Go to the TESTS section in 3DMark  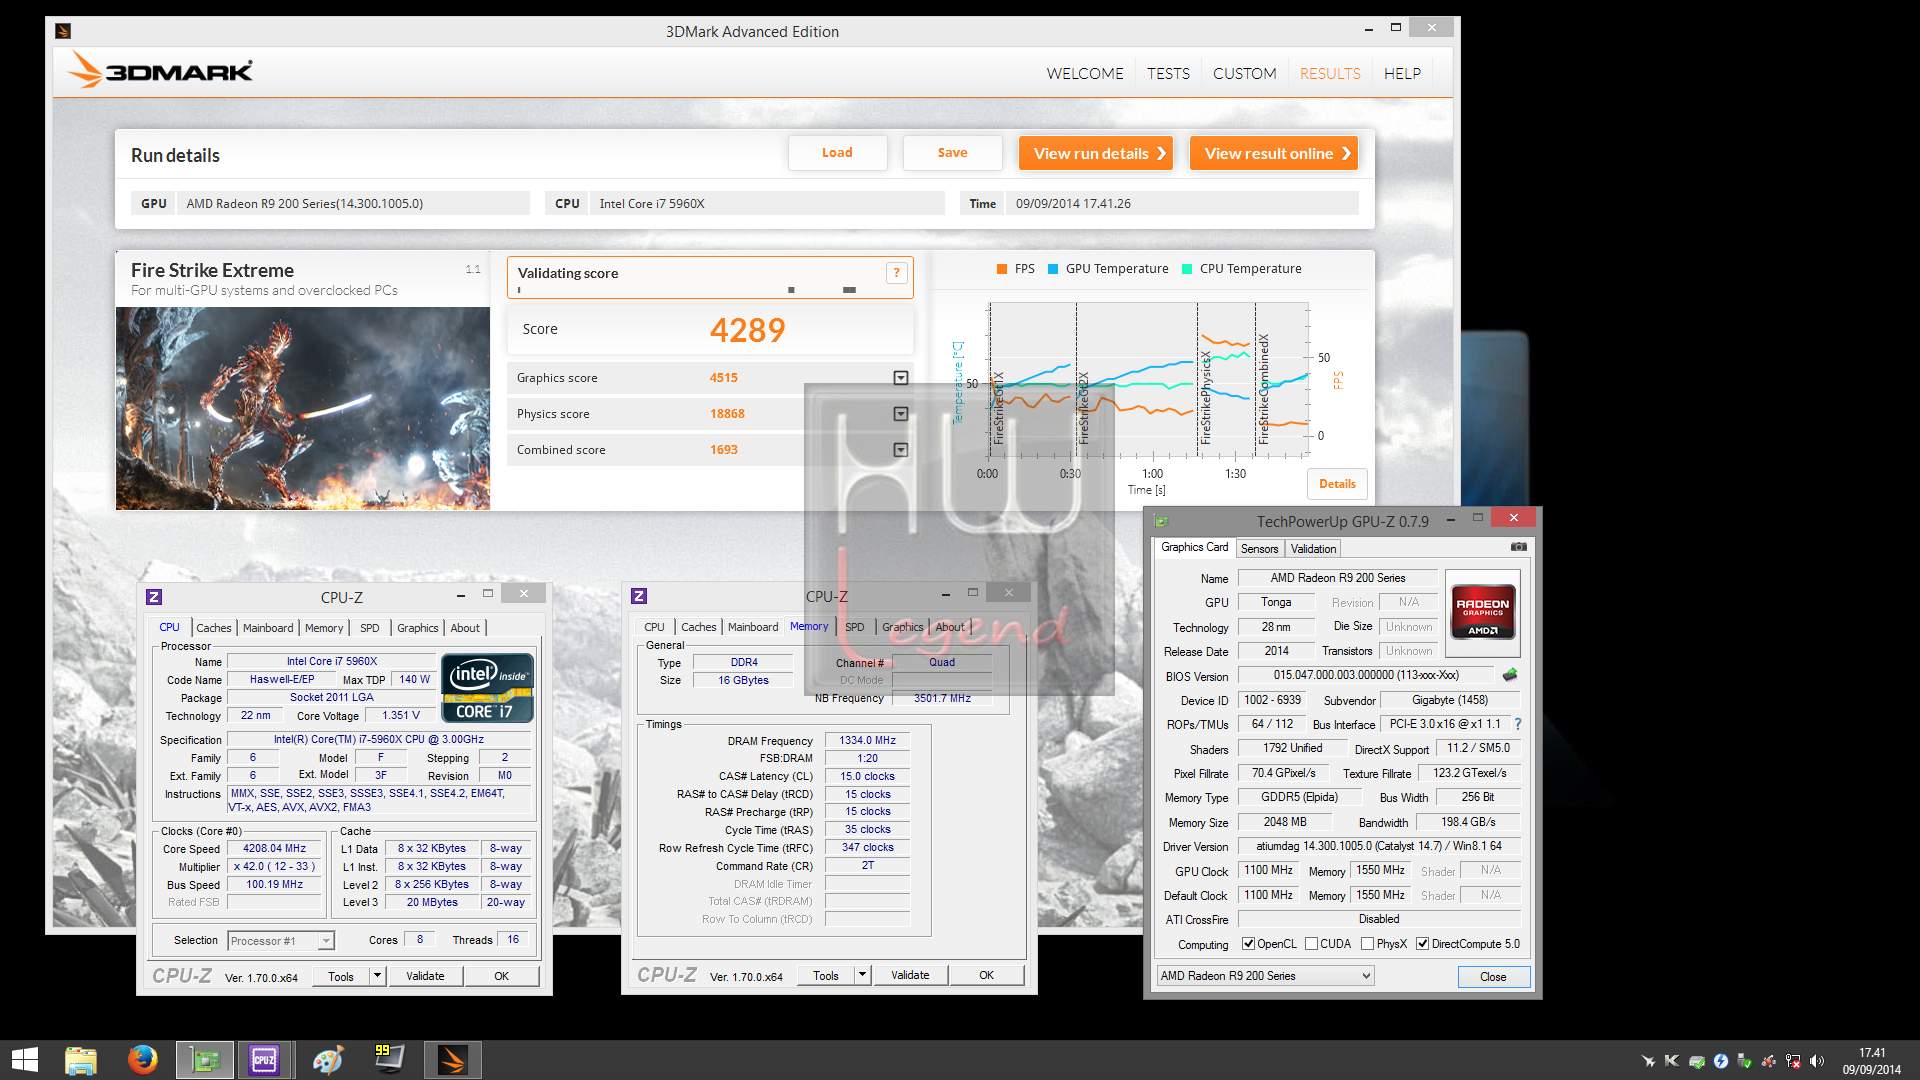click(x=1168, y=73)
